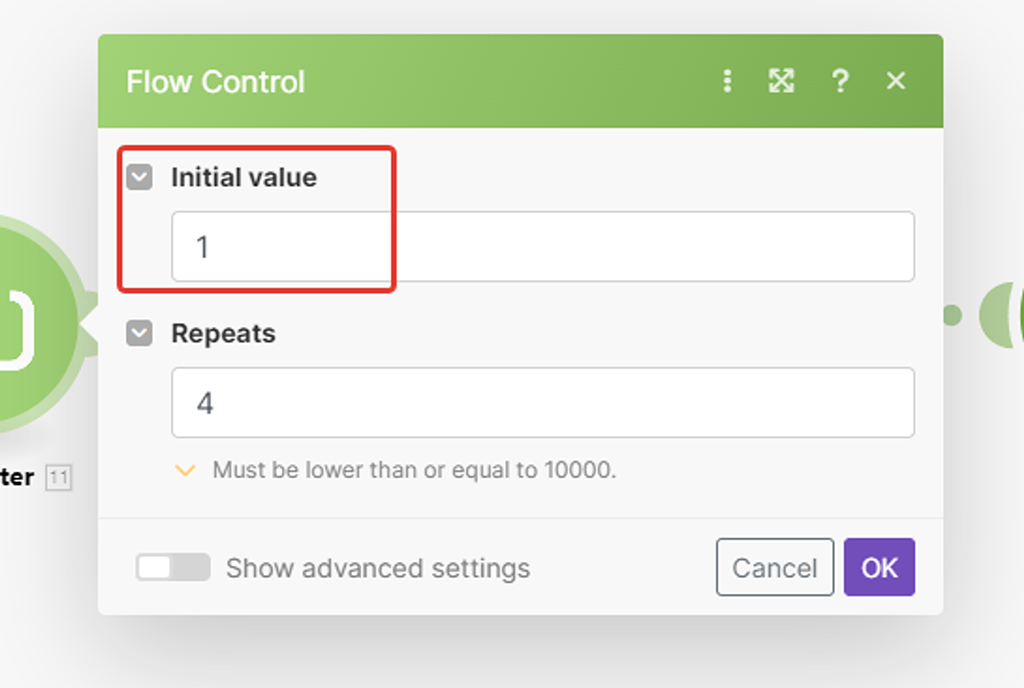Select the partially visible module on the right
This screenshot has width=1024, height=688.
[x=1002, y=315]
